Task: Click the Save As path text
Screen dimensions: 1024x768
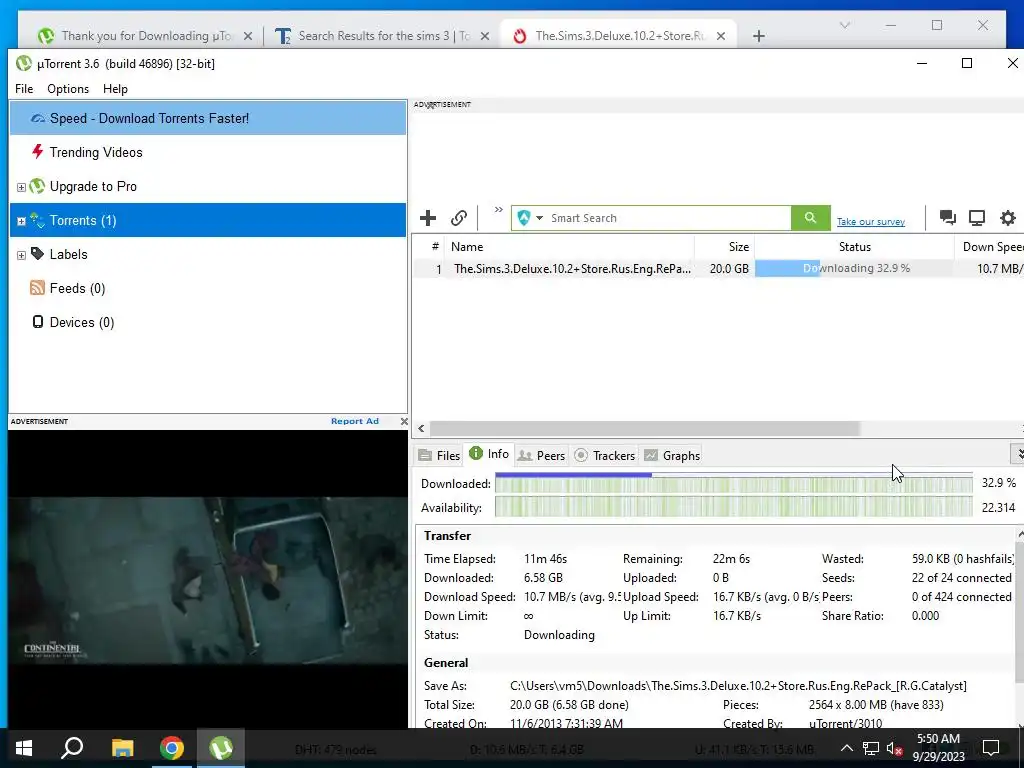Action: tap(738, 686)
